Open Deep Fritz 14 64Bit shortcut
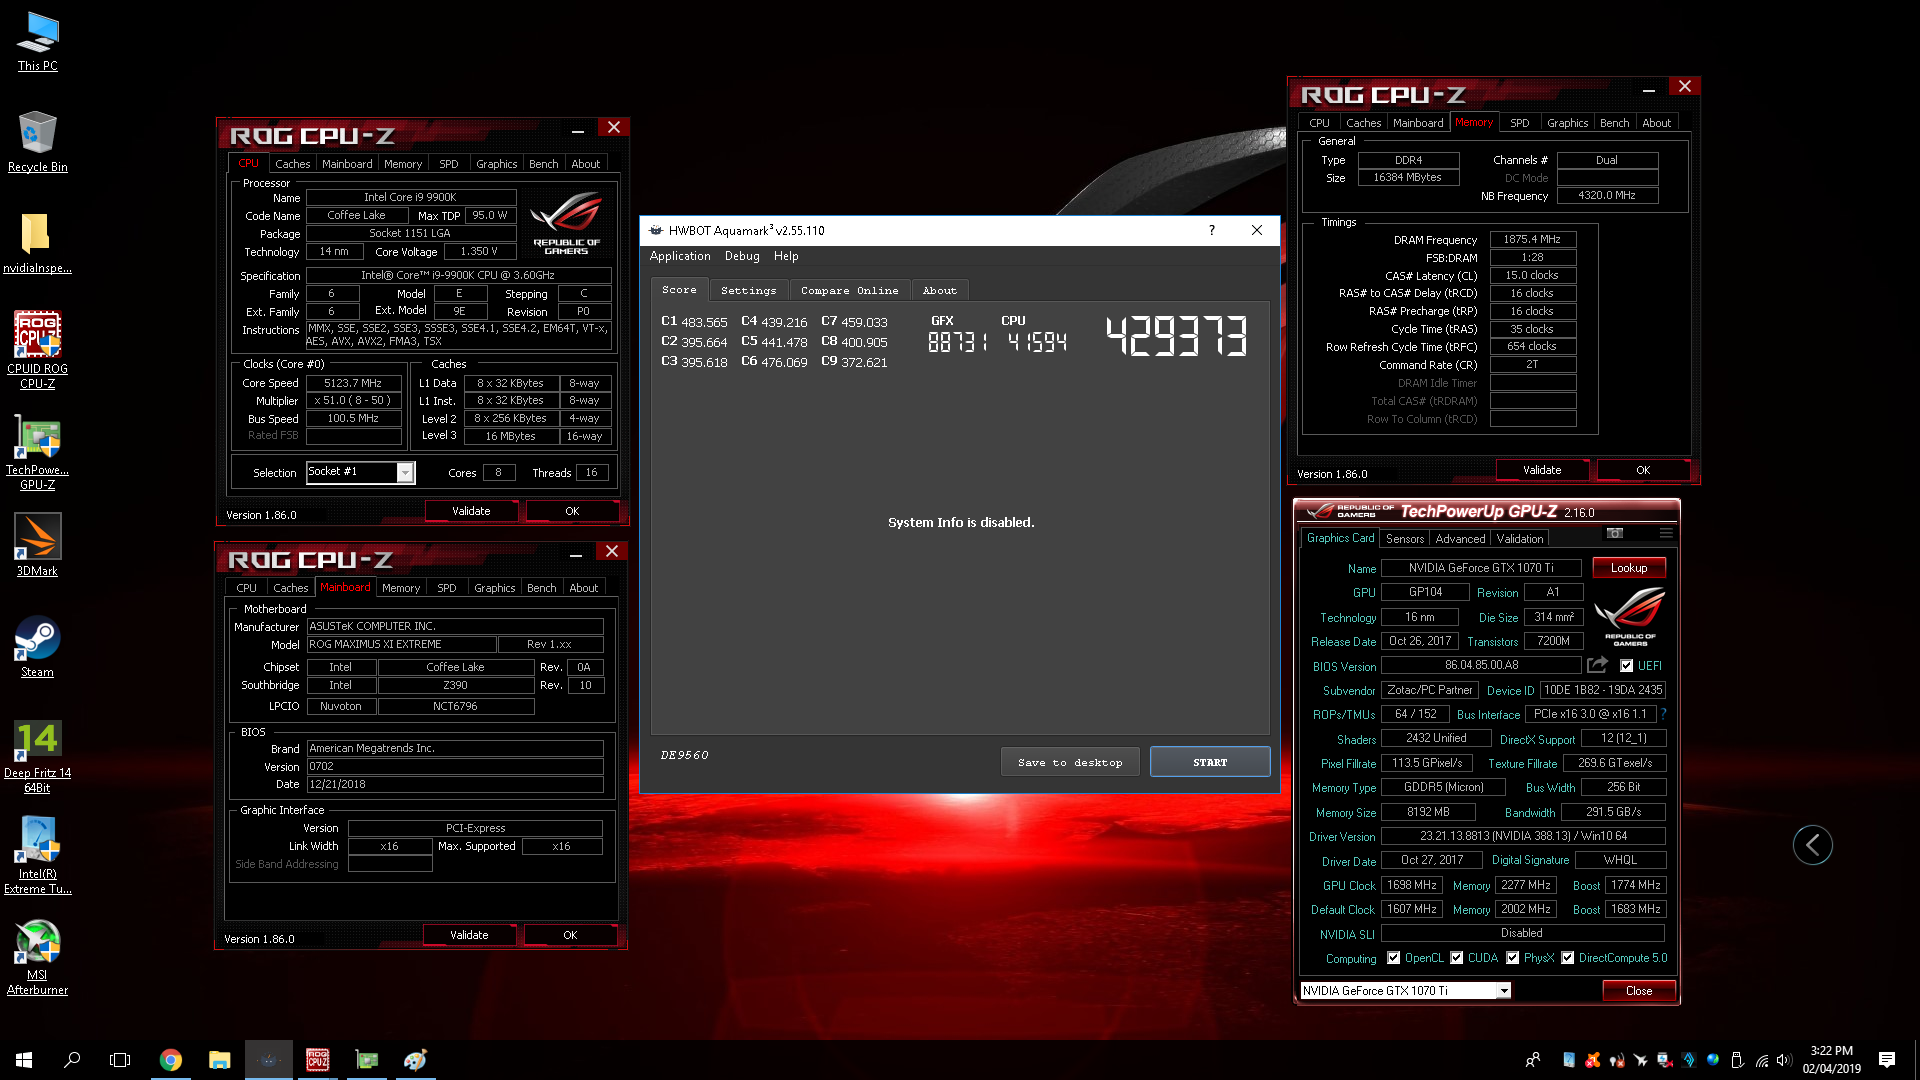The height and width of the screenshot is (1080, 1920). coord(38,757)
